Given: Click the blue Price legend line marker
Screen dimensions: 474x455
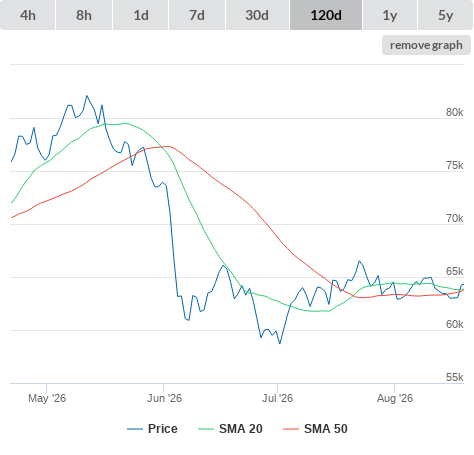Looking at the screenshot, I should point(135,429).
